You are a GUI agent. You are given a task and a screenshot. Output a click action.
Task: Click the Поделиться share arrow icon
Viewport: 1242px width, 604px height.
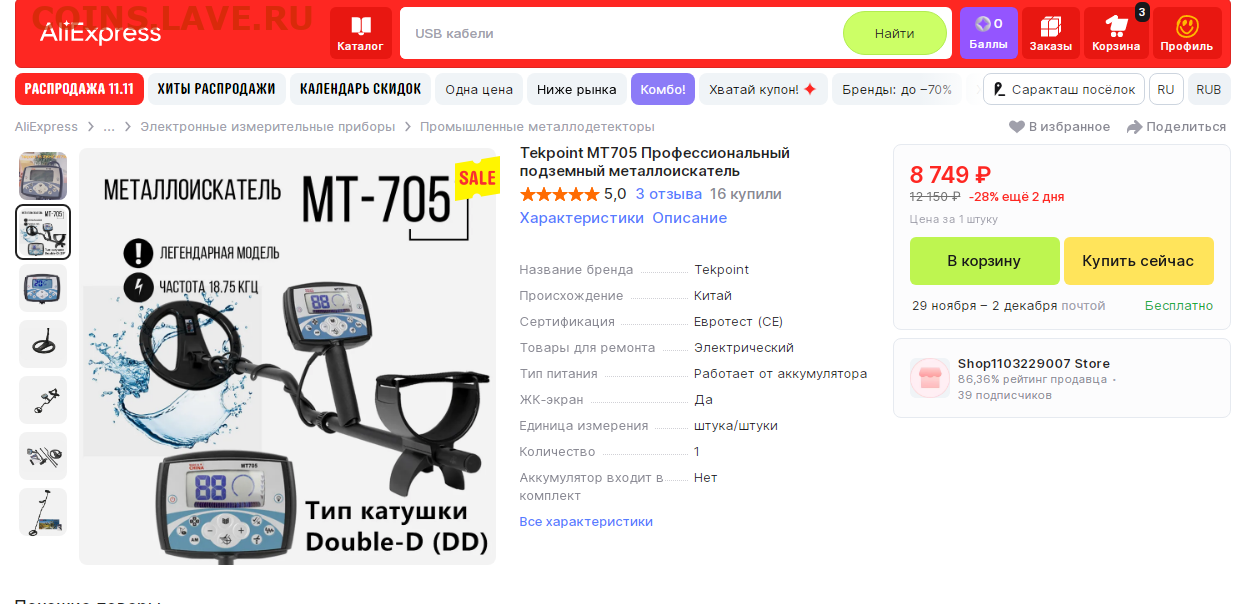point(1134,127)
